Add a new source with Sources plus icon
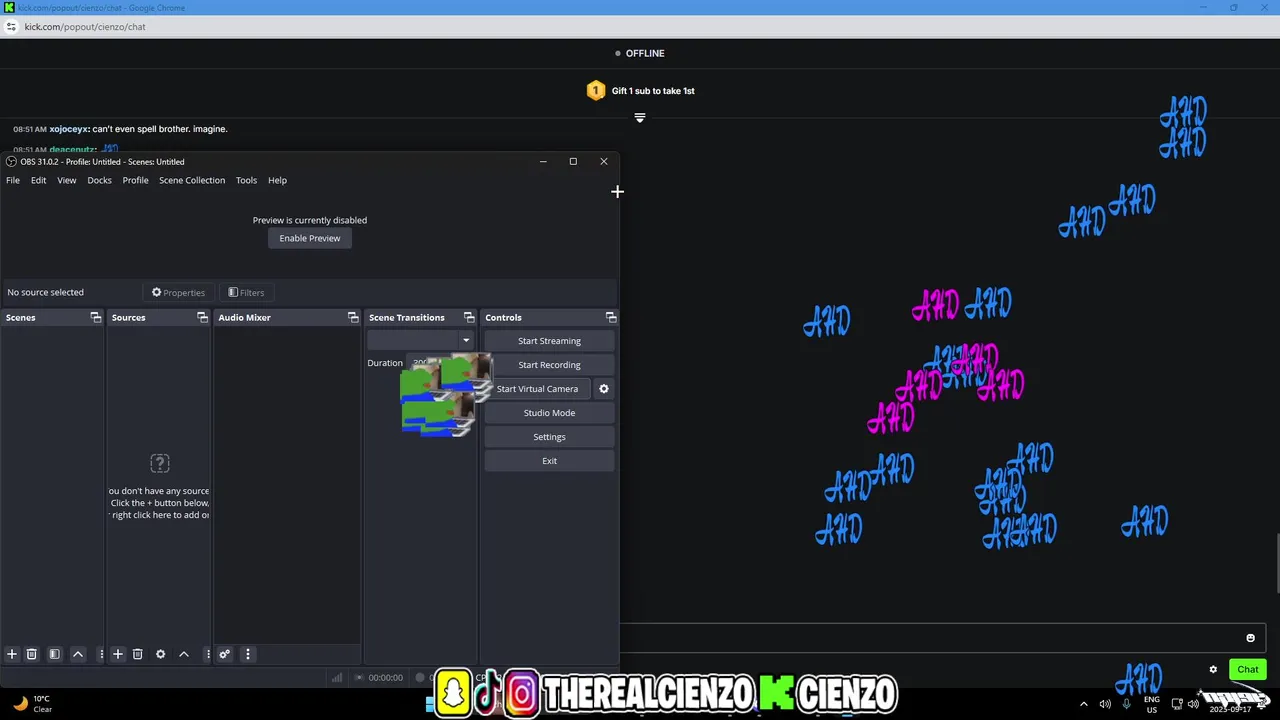 click(117, 654)
